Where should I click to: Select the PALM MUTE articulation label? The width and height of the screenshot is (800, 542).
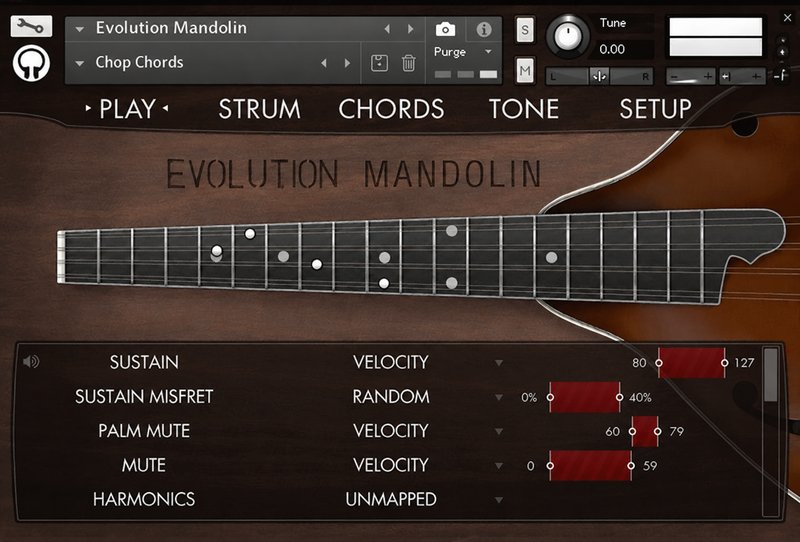[x=144, y=431]
